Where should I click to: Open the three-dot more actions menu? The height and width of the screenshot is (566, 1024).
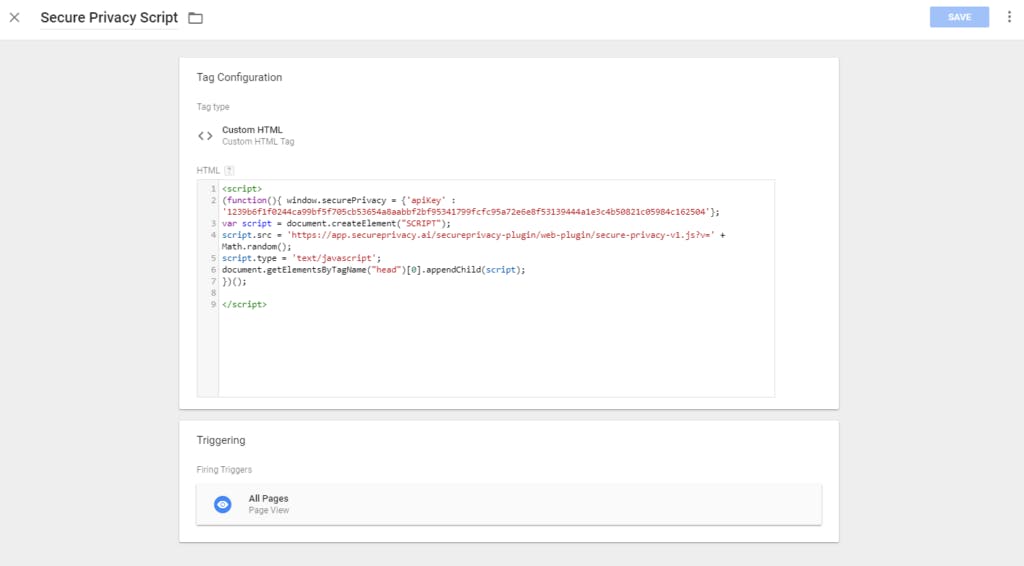point(1009,17)
